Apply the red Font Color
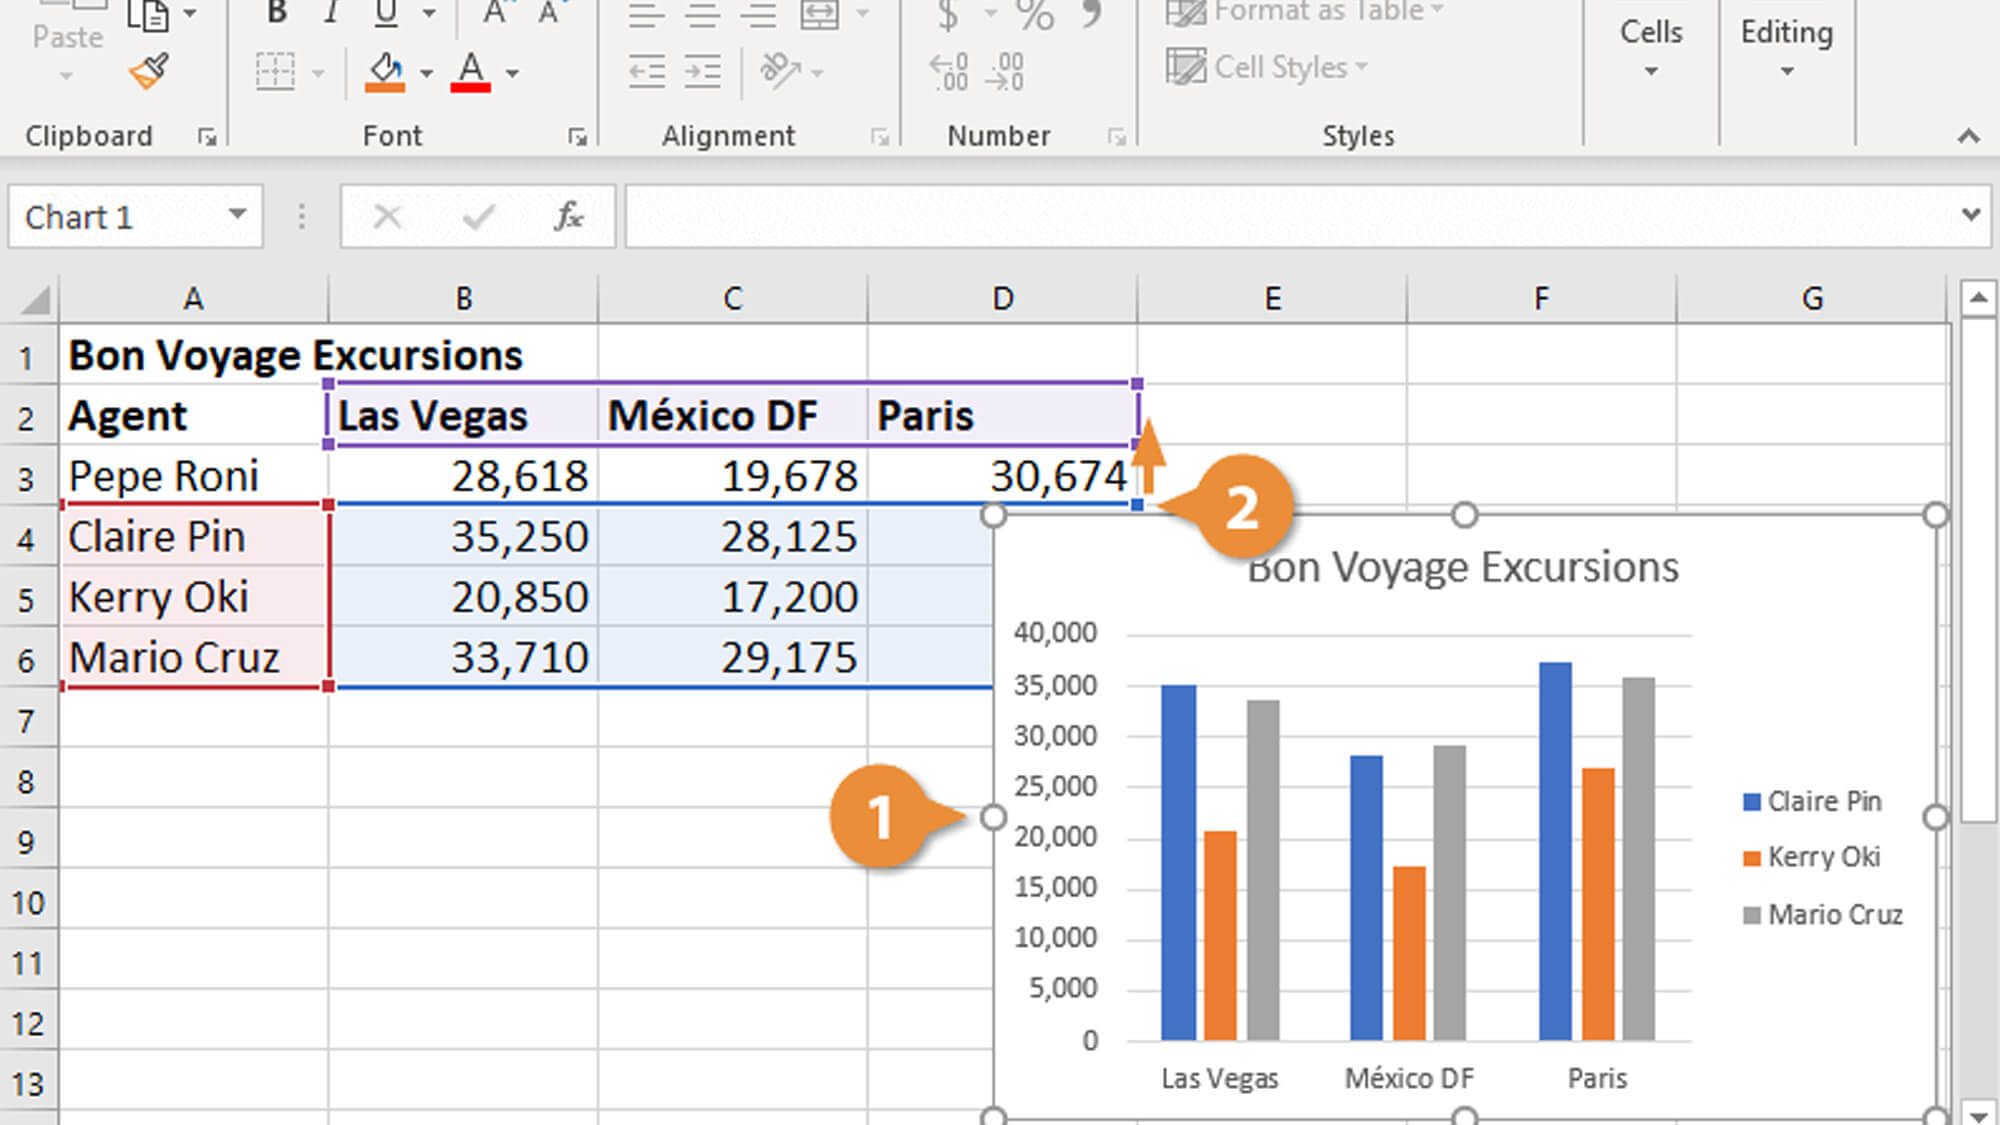This screenshot has width=2000, height=1125. click(471, 72)
